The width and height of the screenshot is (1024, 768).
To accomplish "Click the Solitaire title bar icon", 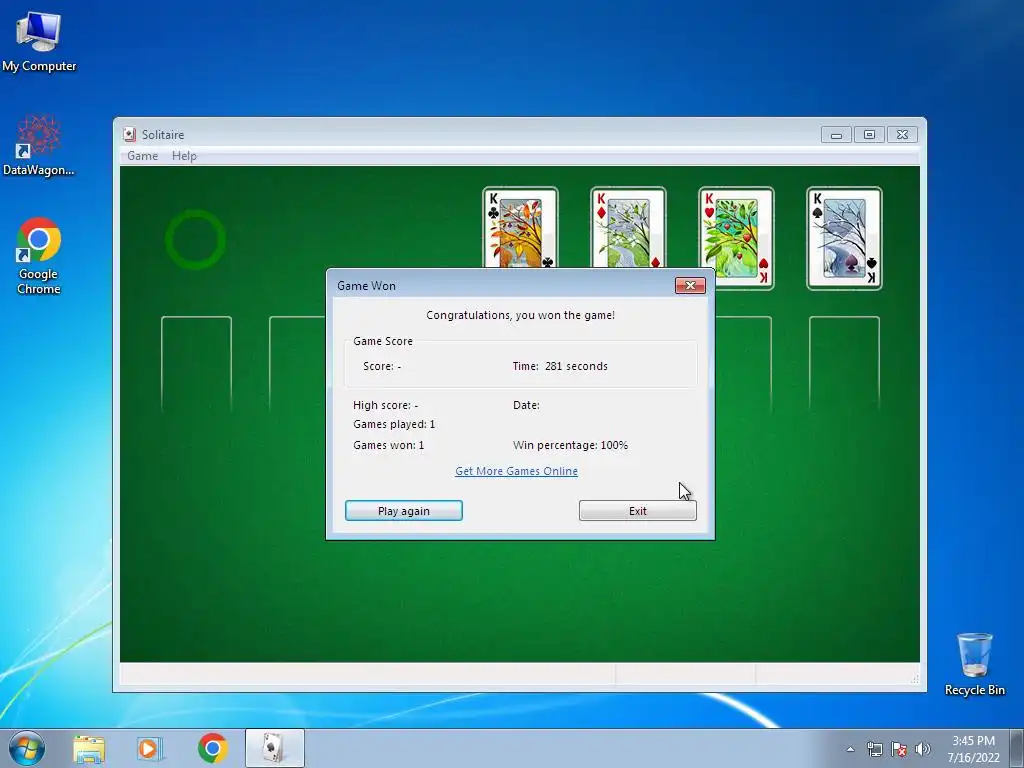I will [x=129, y=135].
